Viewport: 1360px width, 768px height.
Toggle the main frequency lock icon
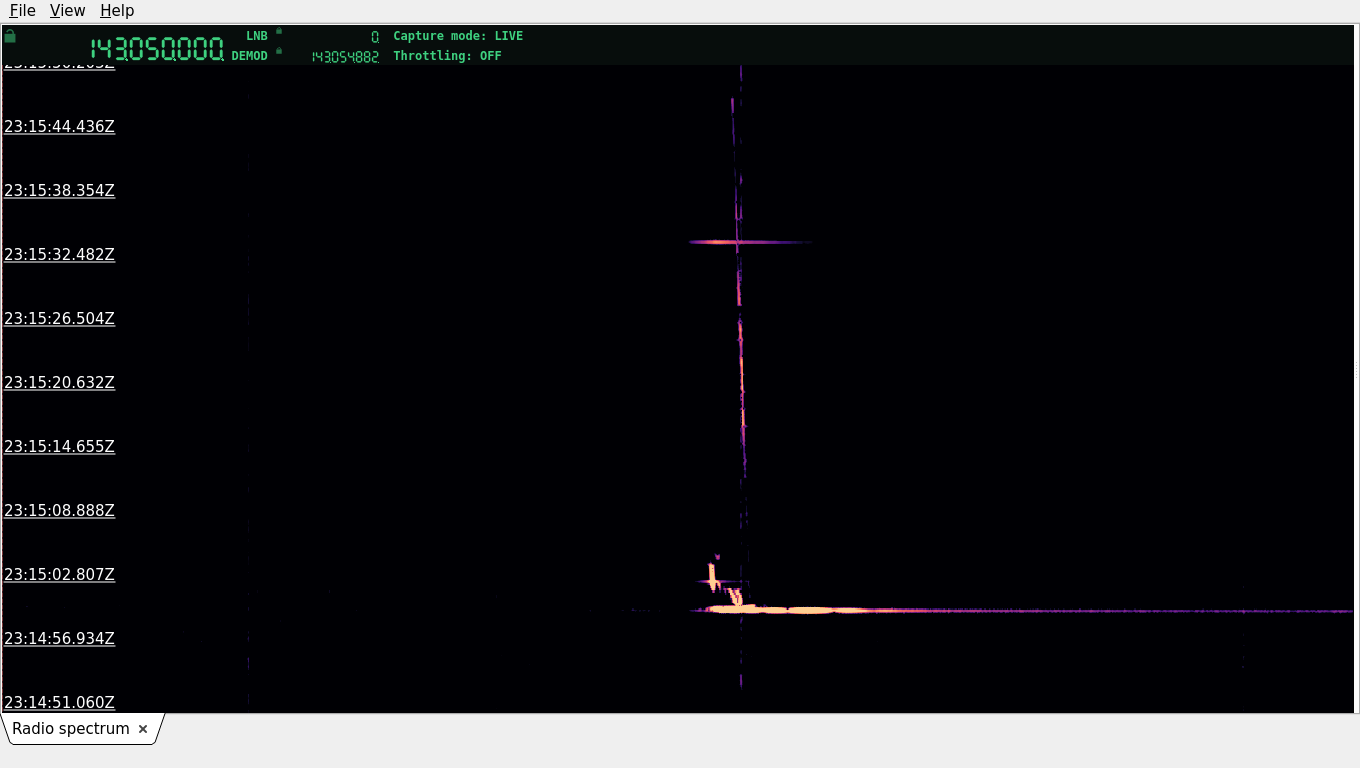pos(10,36)
